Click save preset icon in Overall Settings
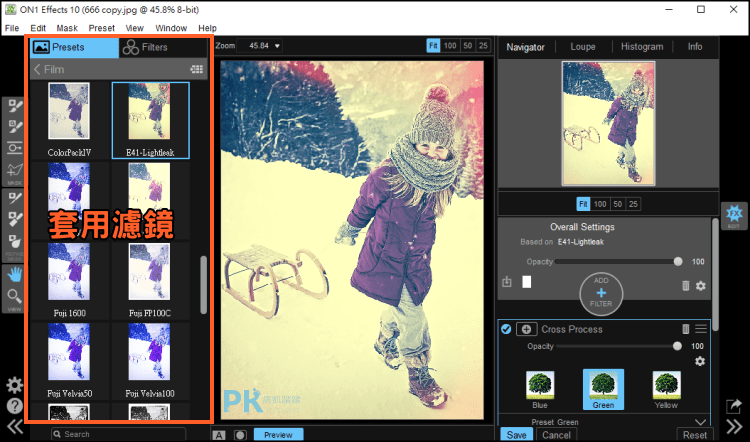The image size is (750, 442). pos(507,282)
